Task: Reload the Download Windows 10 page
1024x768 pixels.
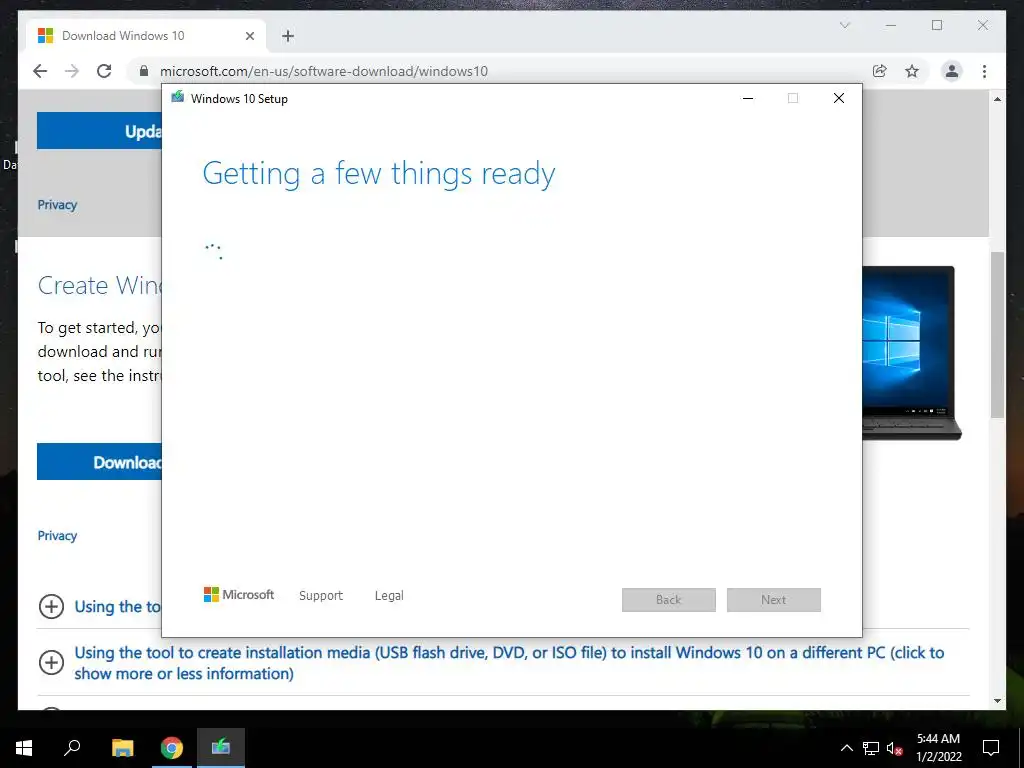Action: (104, 71)
